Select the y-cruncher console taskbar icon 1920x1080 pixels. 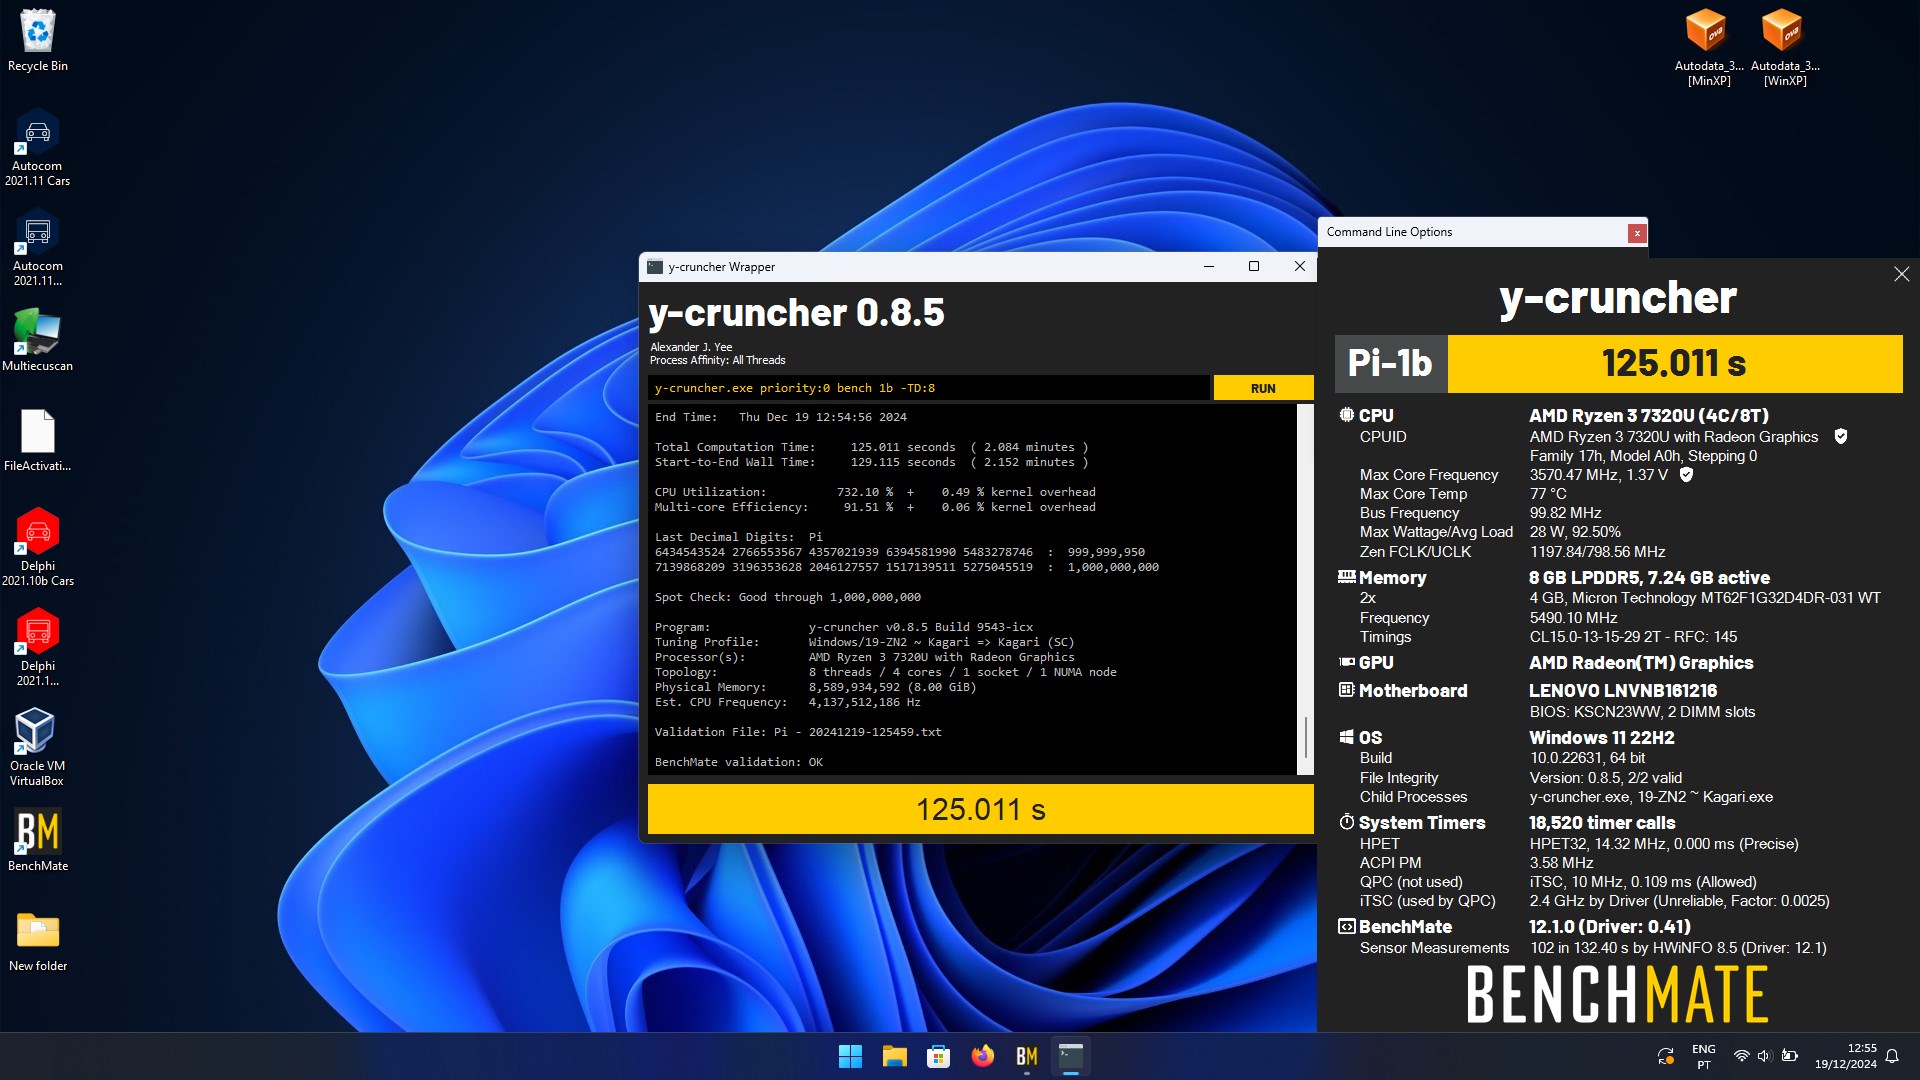tap(1070, 1056)
